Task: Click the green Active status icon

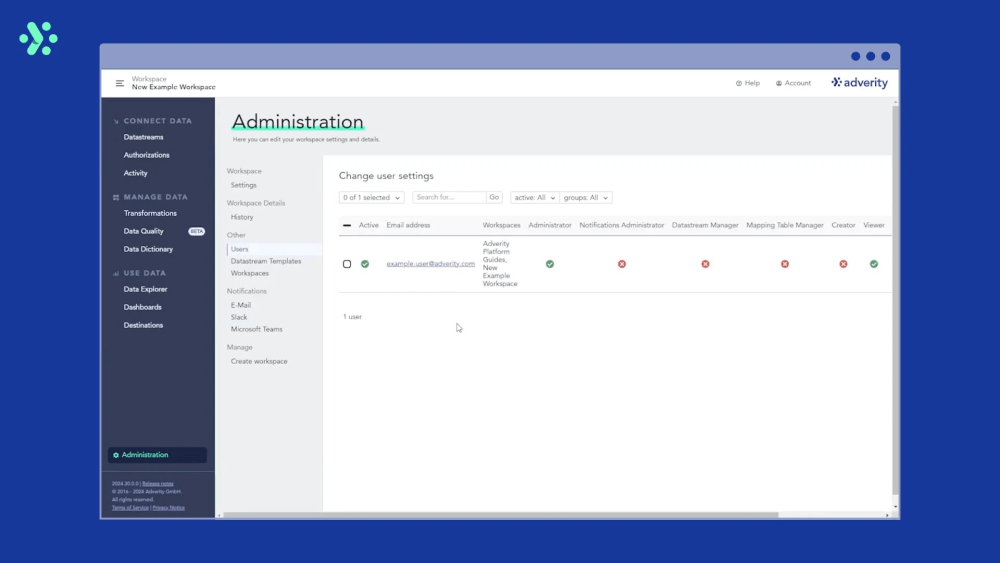Action: (x=365, y=264)
